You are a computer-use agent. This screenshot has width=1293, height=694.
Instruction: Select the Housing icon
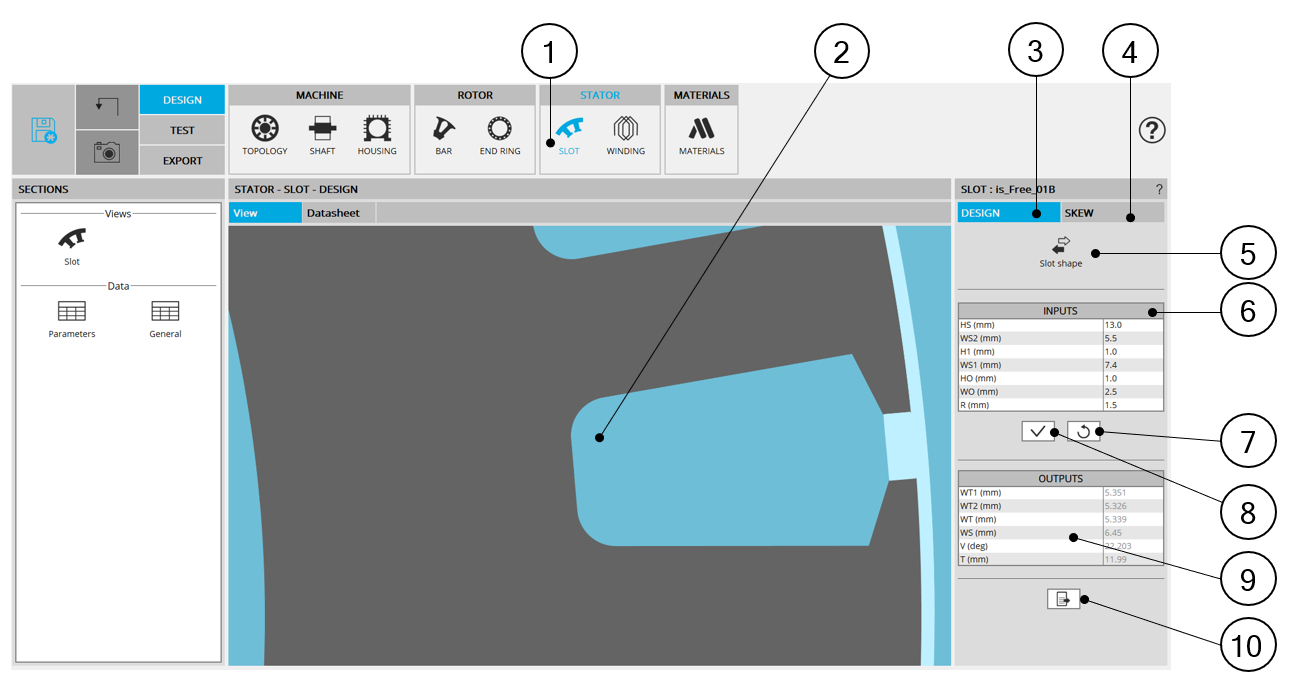pyautogui.click(x=377, y=134)
